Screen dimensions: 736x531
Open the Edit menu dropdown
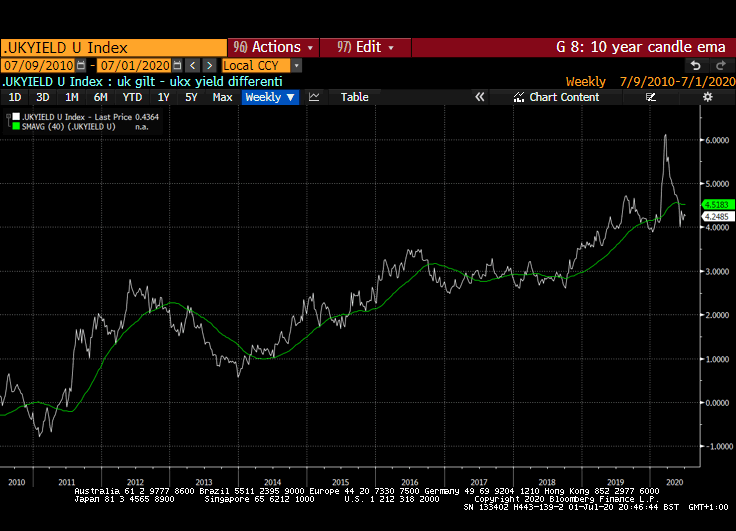tap(365, 47)
